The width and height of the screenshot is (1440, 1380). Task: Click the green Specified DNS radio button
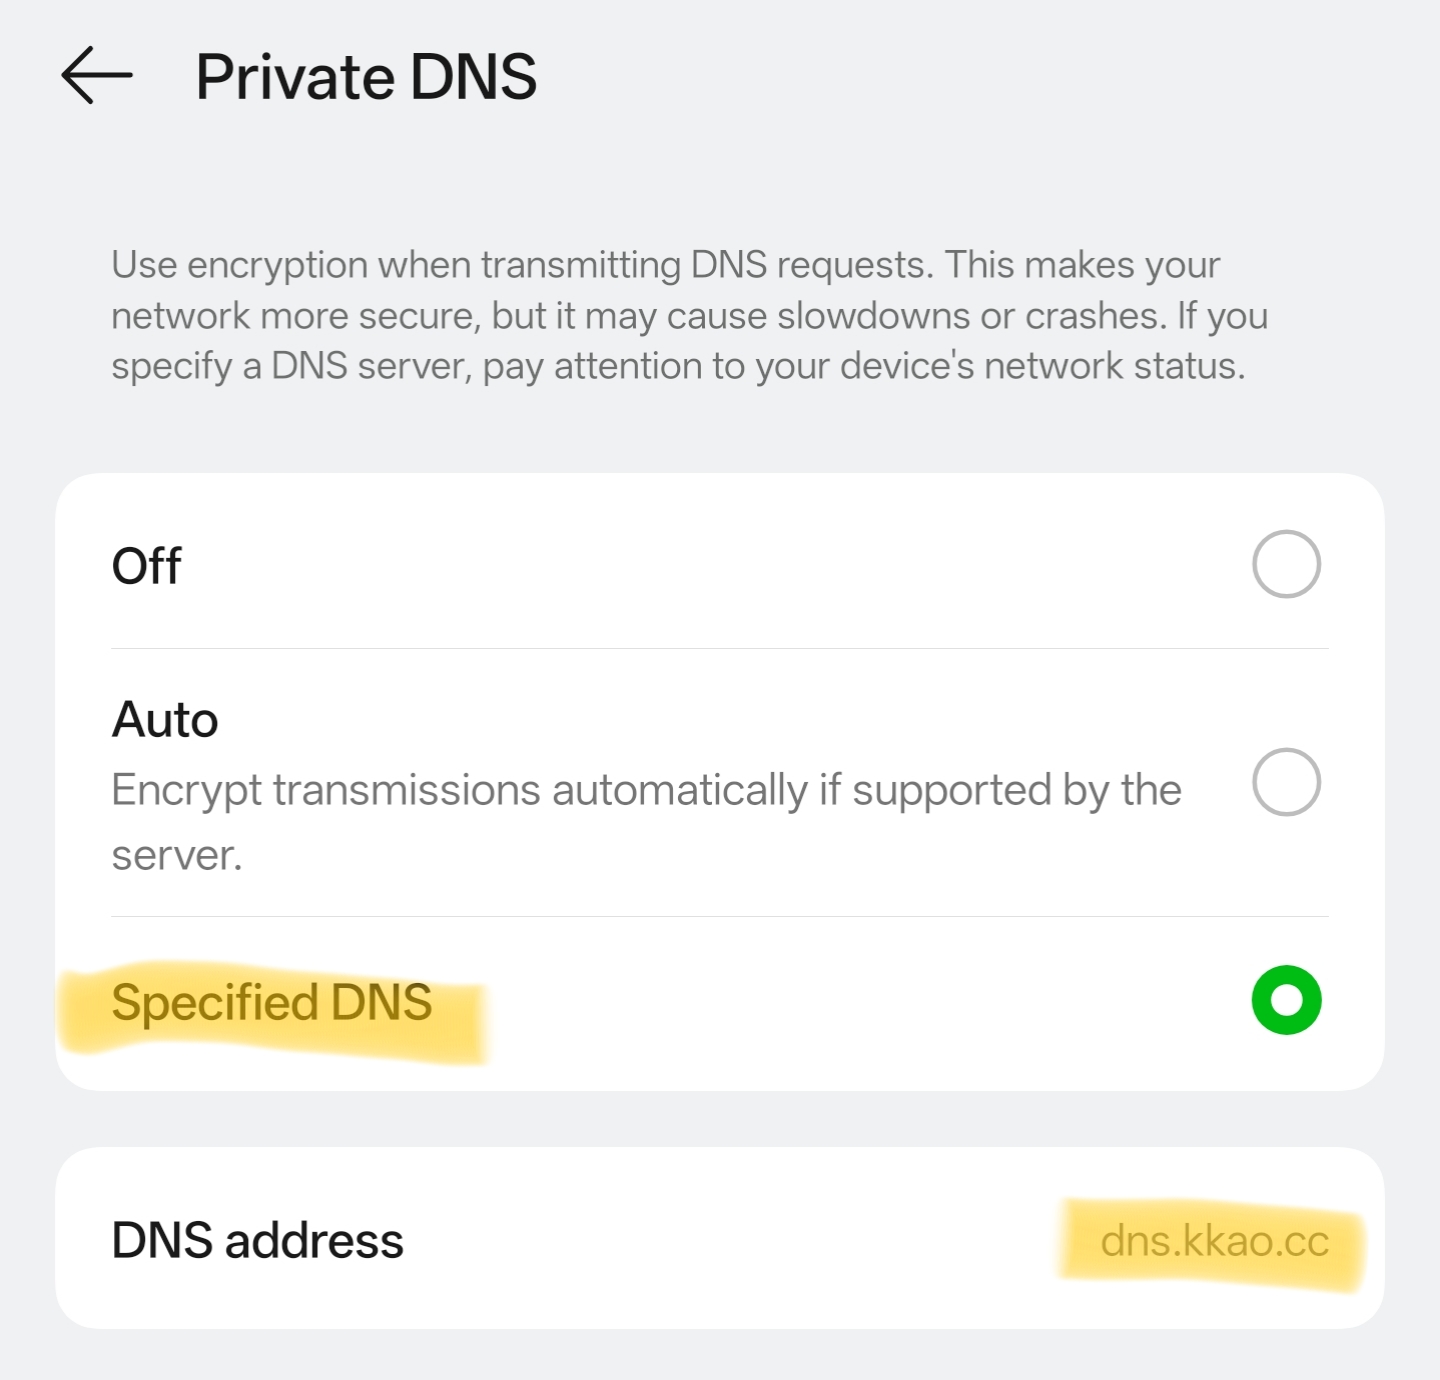(1286, 1000)
